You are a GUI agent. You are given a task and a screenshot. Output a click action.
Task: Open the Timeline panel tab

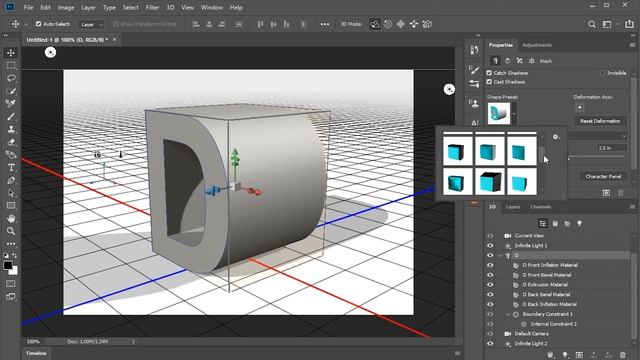36,353
